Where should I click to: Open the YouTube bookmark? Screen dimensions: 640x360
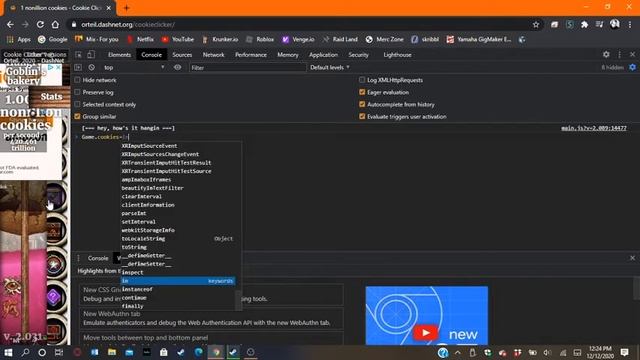tap(178, 40)
